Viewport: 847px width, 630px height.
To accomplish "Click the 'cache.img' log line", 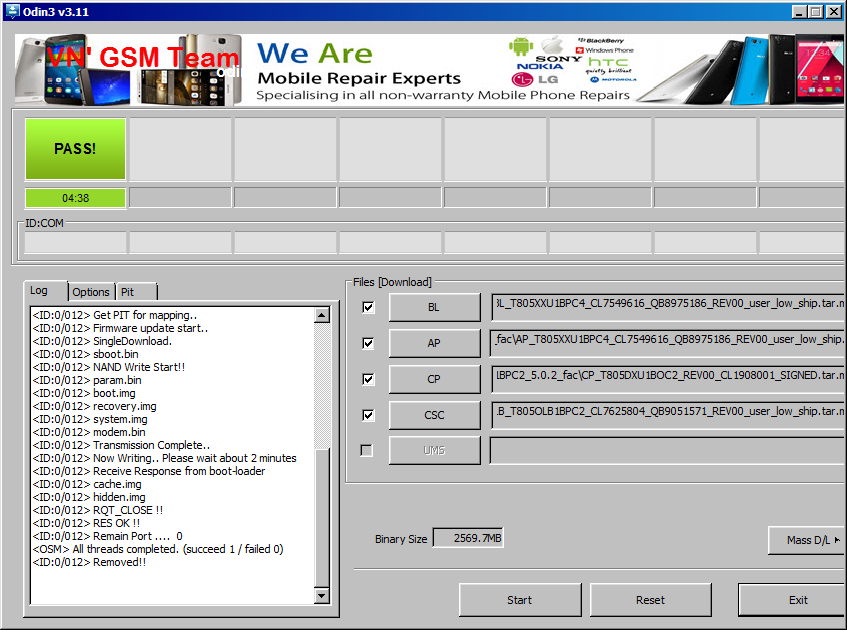I will click(x=87, y=484).
